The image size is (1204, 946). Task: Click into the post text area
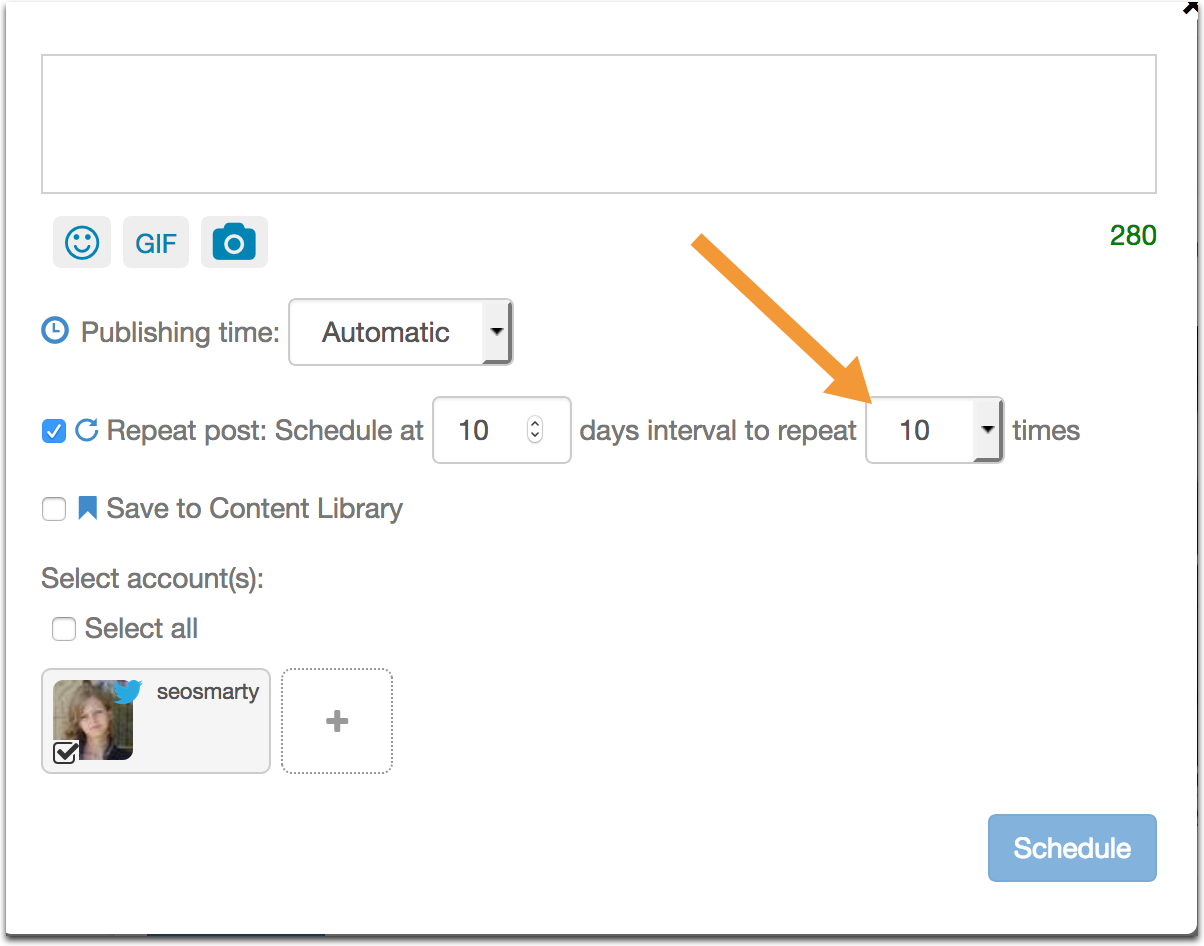click(598, 124)
